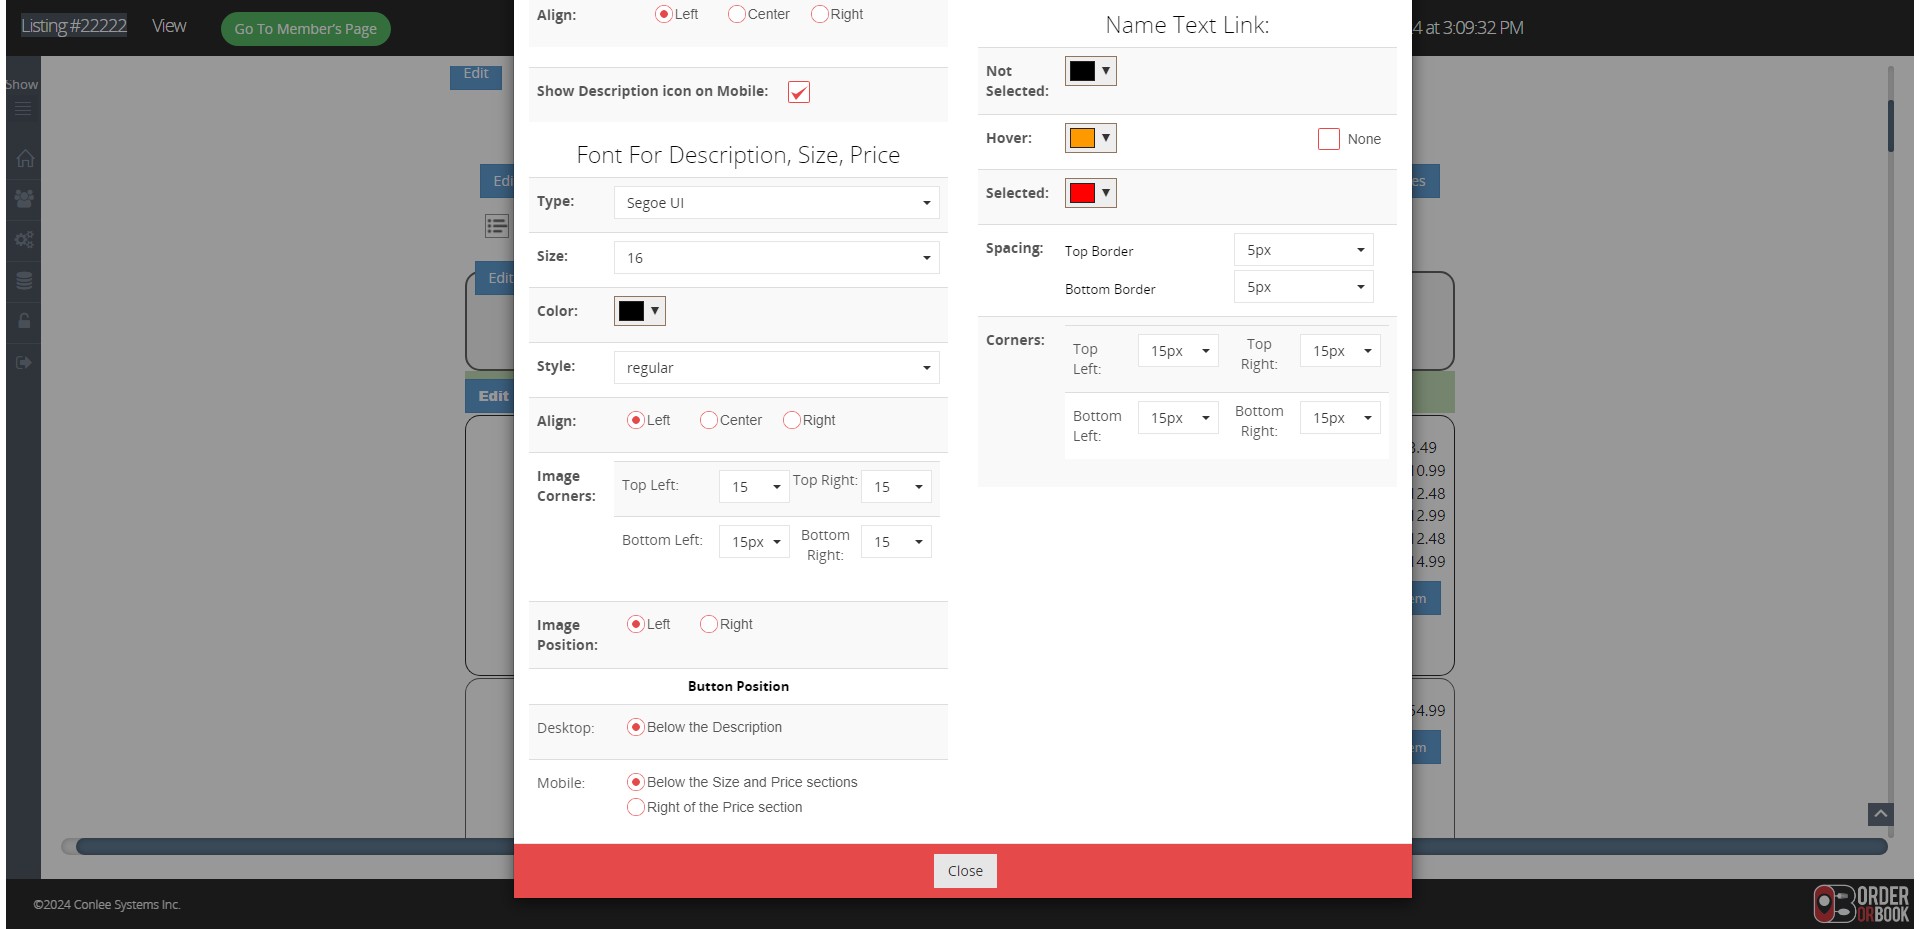Click the page vertical scrollbar thumb
This screenshot has height=929, width=1920.
pyautogui.click(x=1891, y=126)
